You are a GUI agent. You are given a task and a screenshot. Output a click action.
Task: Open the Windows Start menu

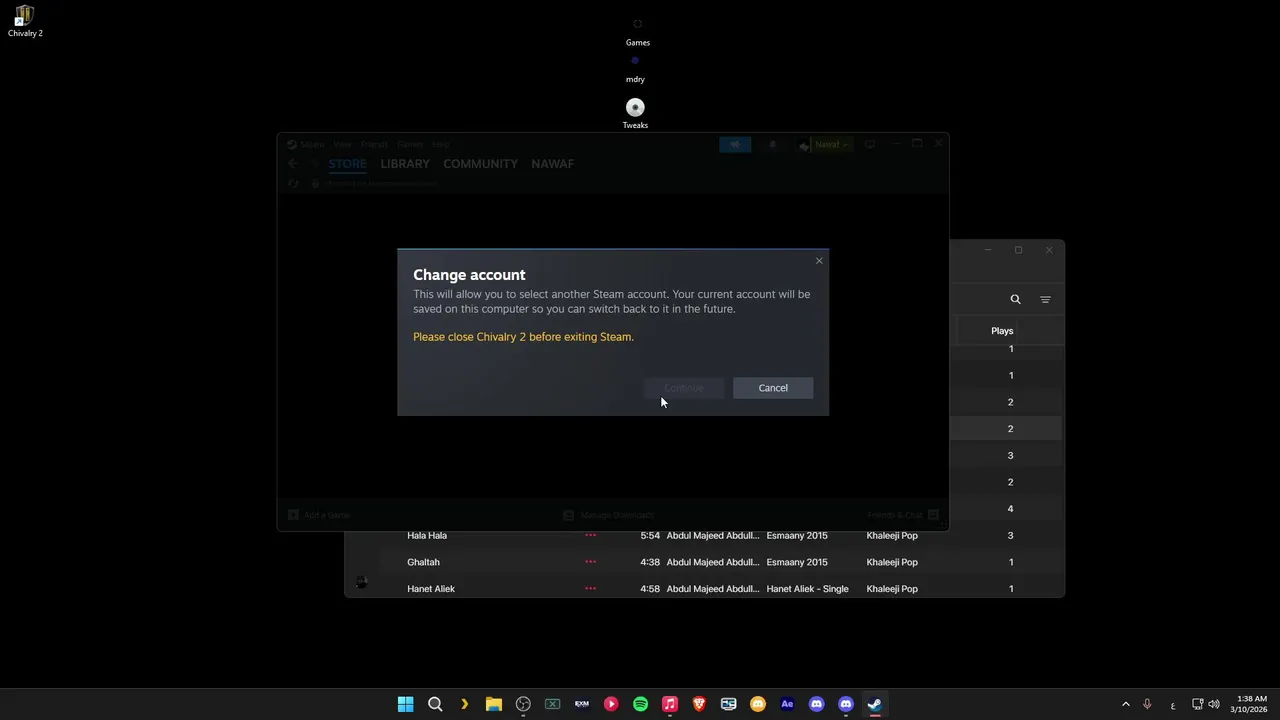point(406,704)
